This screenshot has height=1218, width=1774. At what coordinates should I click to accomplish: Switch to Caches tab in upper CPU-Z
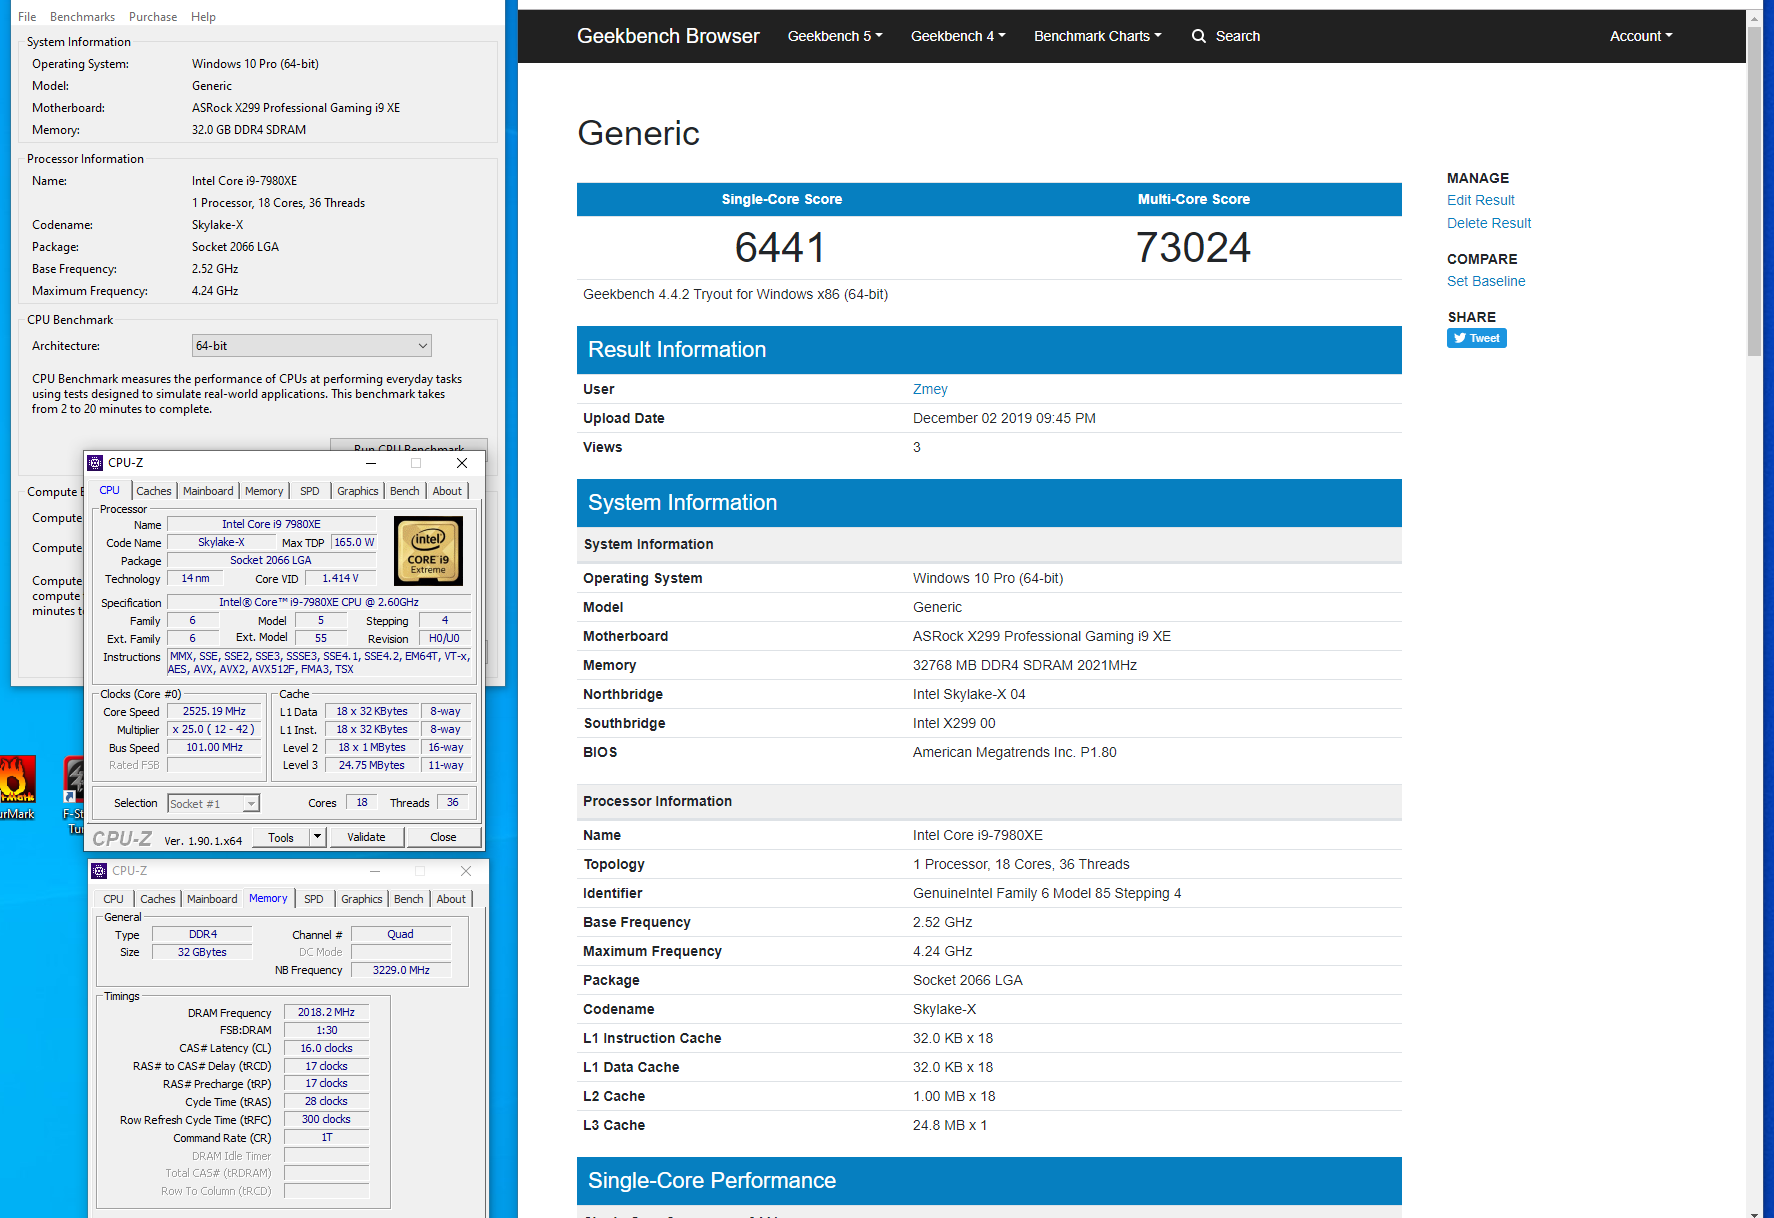154,491
